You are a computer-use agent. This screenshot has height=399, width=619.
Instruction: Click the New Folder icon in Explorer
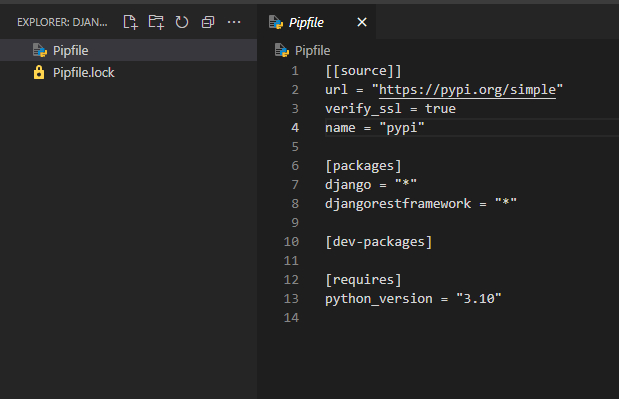156,22
